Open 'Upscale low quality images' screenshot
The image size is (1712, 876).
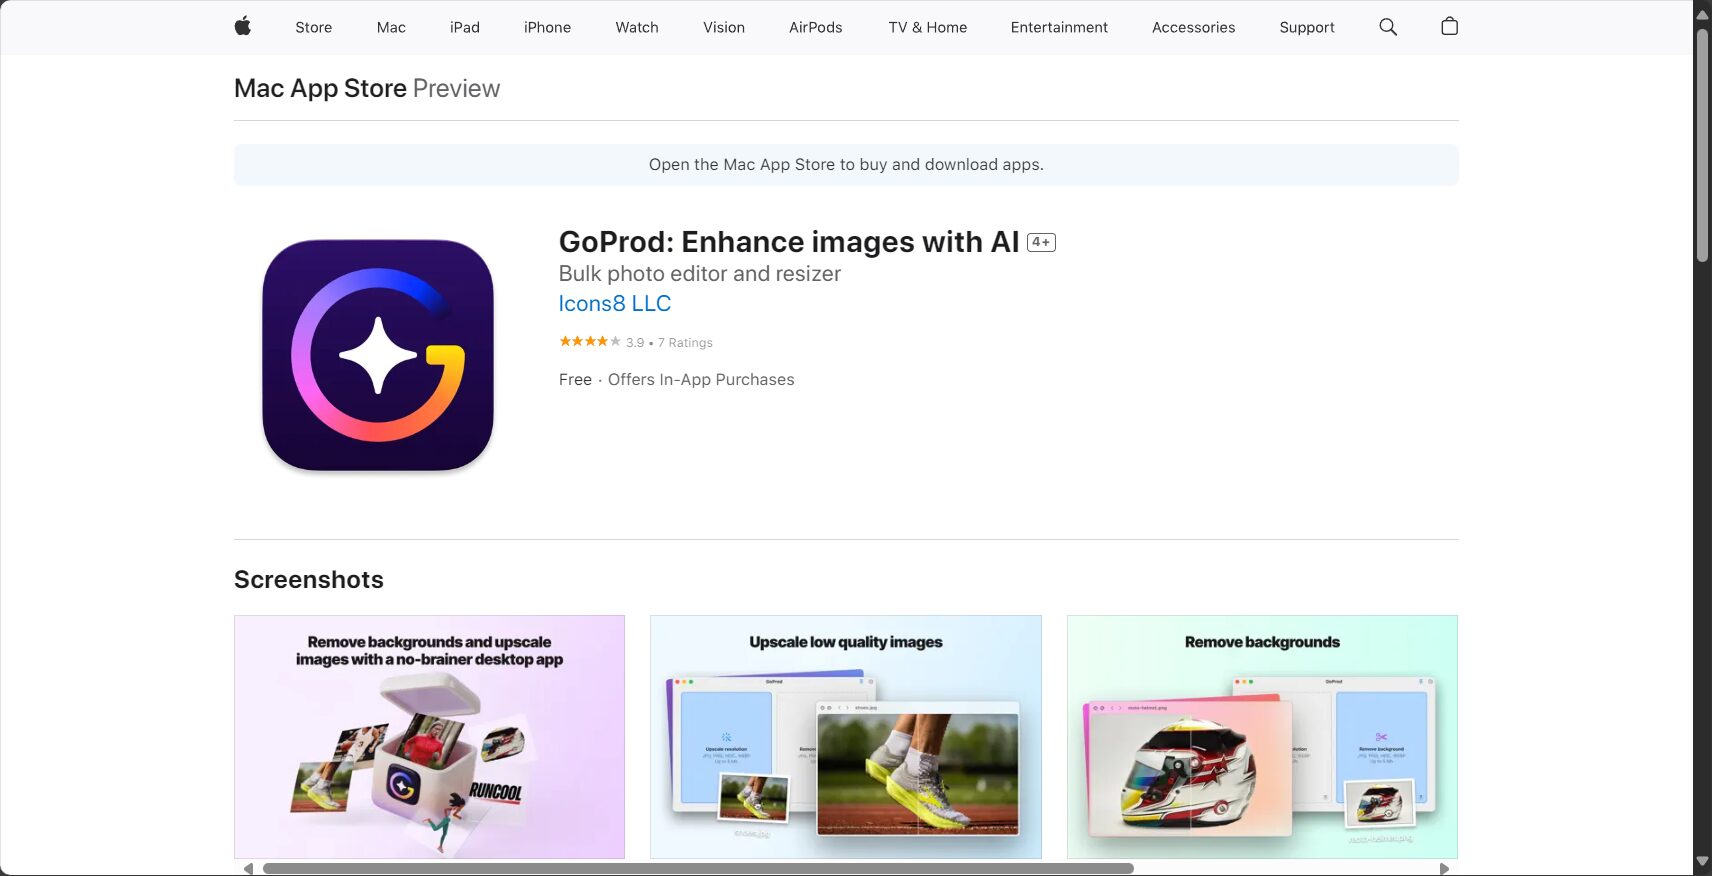click(846, 737)
